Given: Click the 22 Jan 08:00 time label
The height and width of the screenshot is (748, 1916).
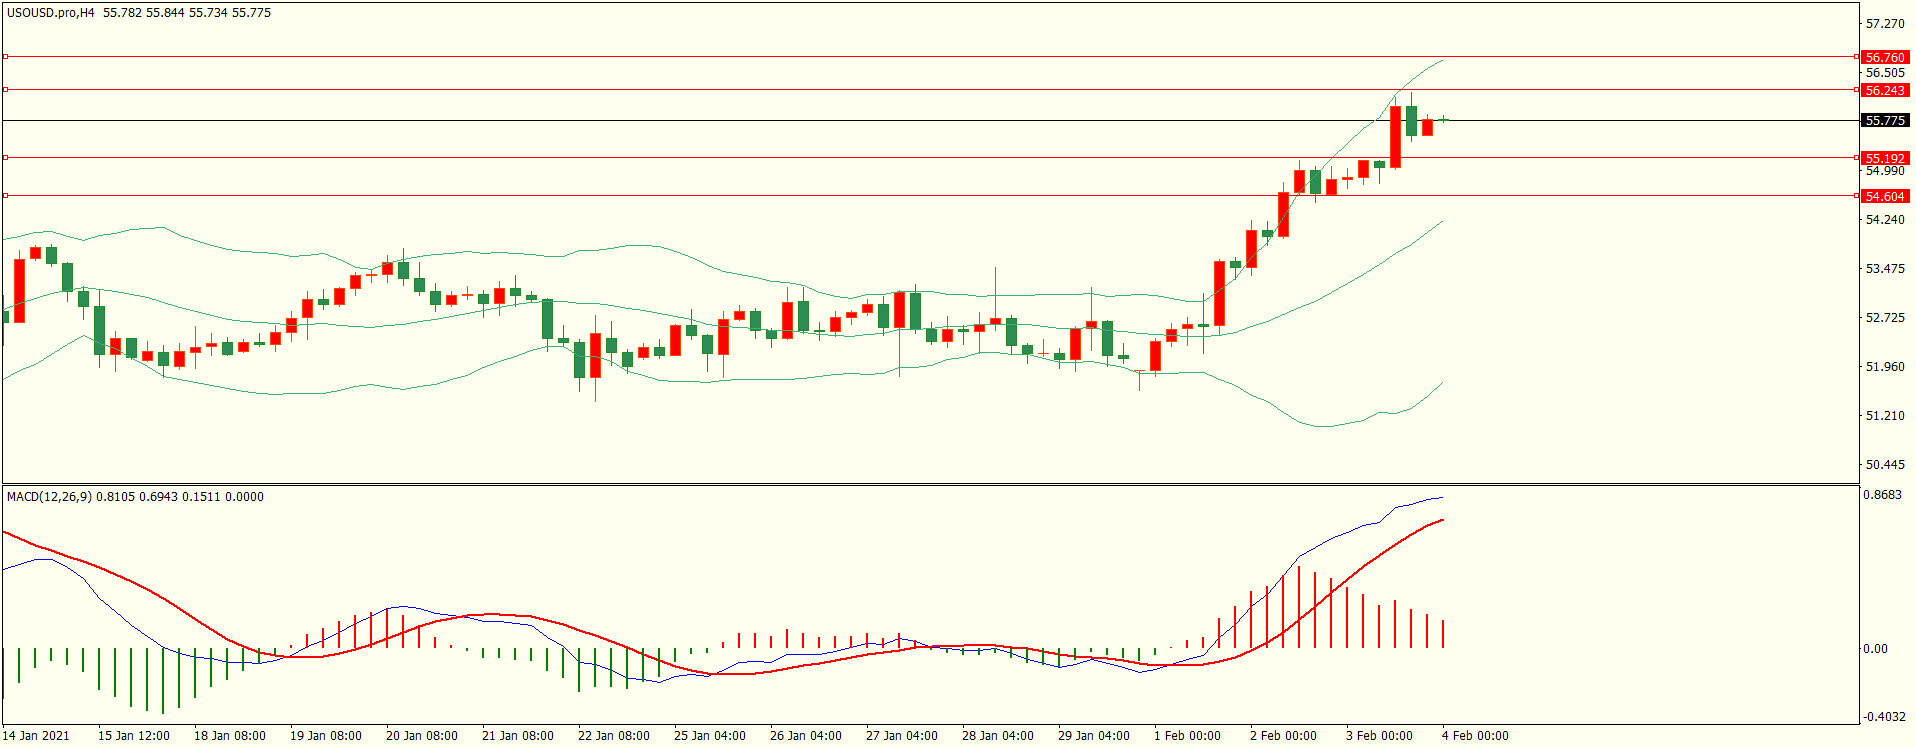Looking at the screenshot, I should pyautogui.click(x=614, y=735).
